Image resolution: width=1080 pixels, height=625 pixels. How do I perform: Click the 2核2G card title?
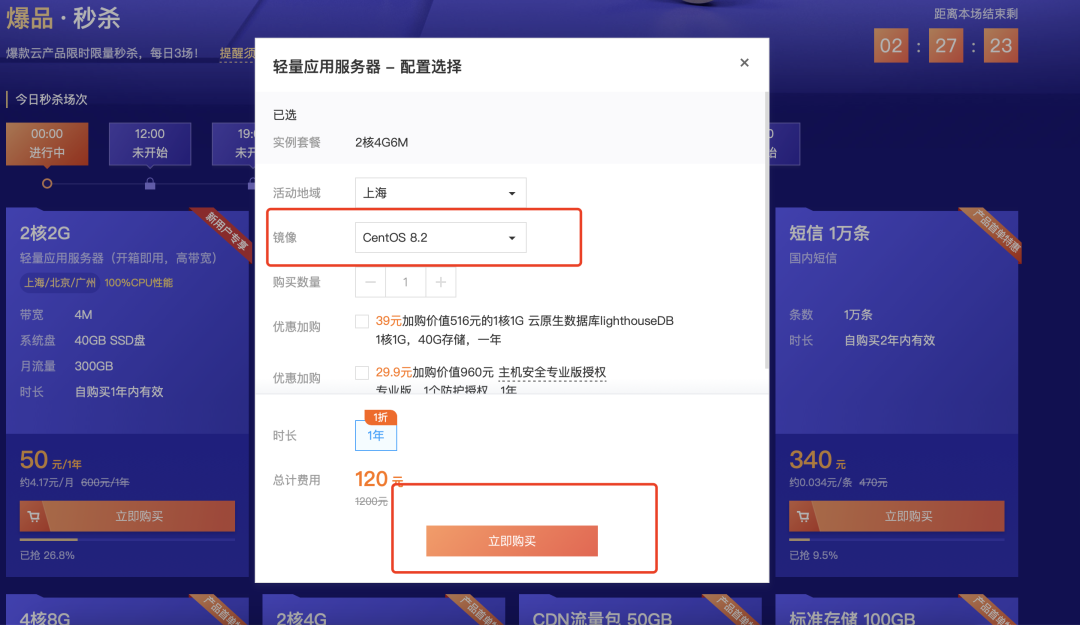(x=45, y=233)
